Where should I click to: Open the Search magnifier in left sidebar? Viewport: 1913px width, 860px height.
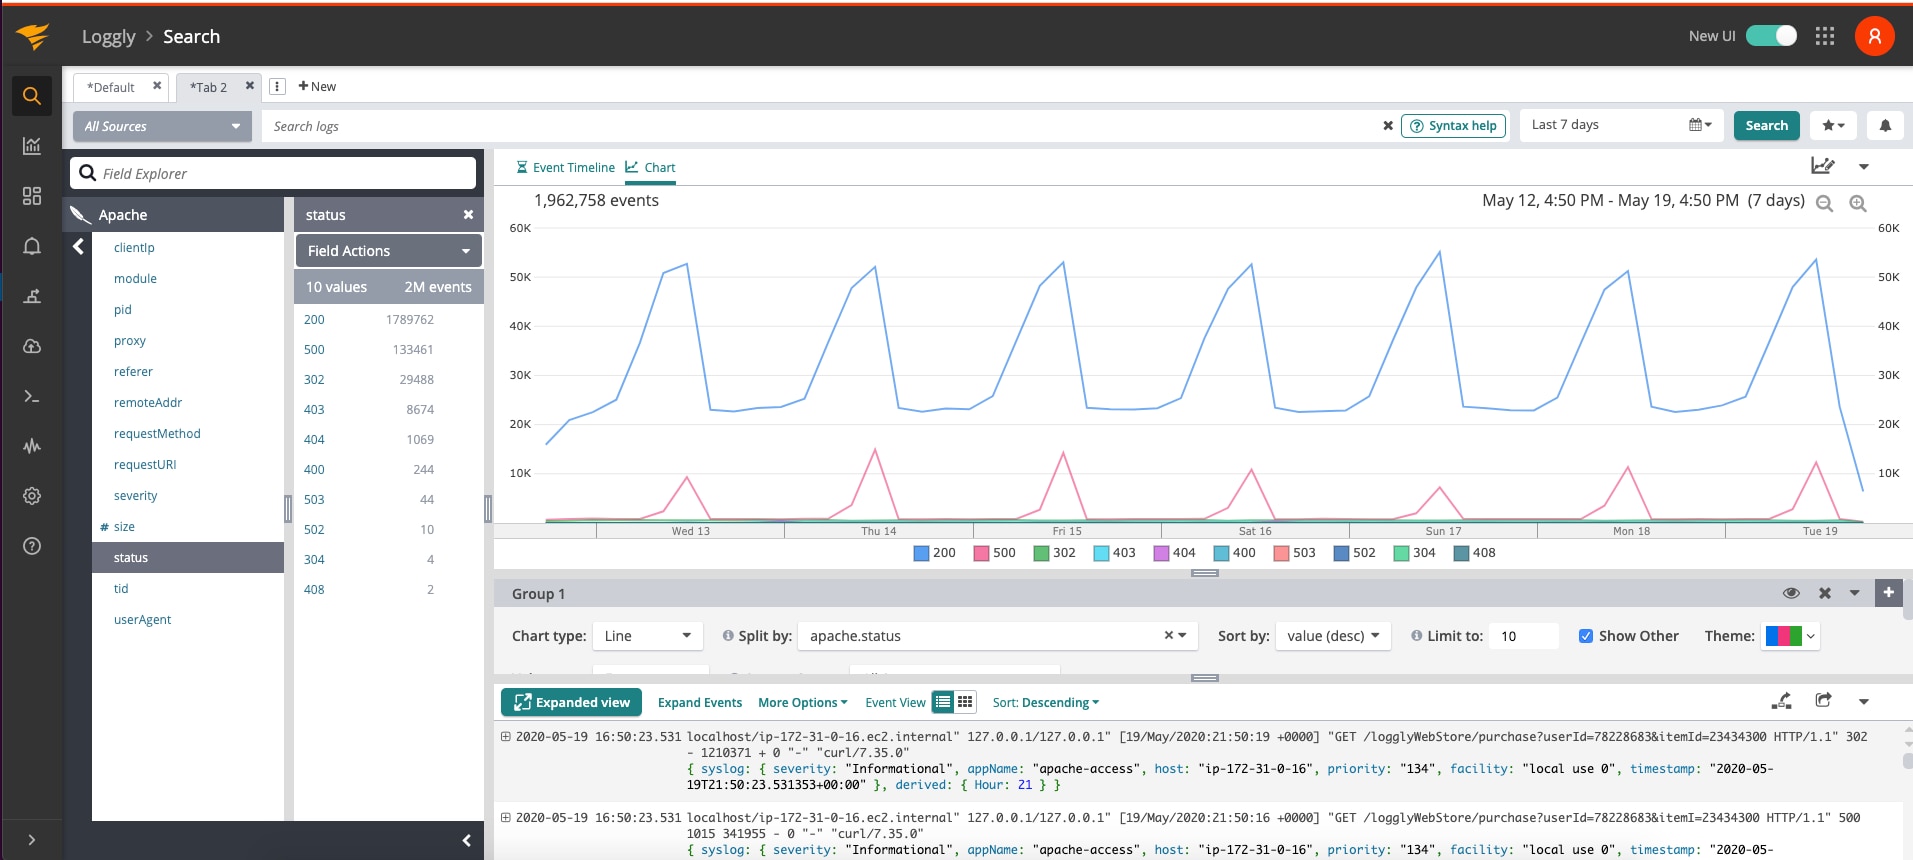(32, 96)
